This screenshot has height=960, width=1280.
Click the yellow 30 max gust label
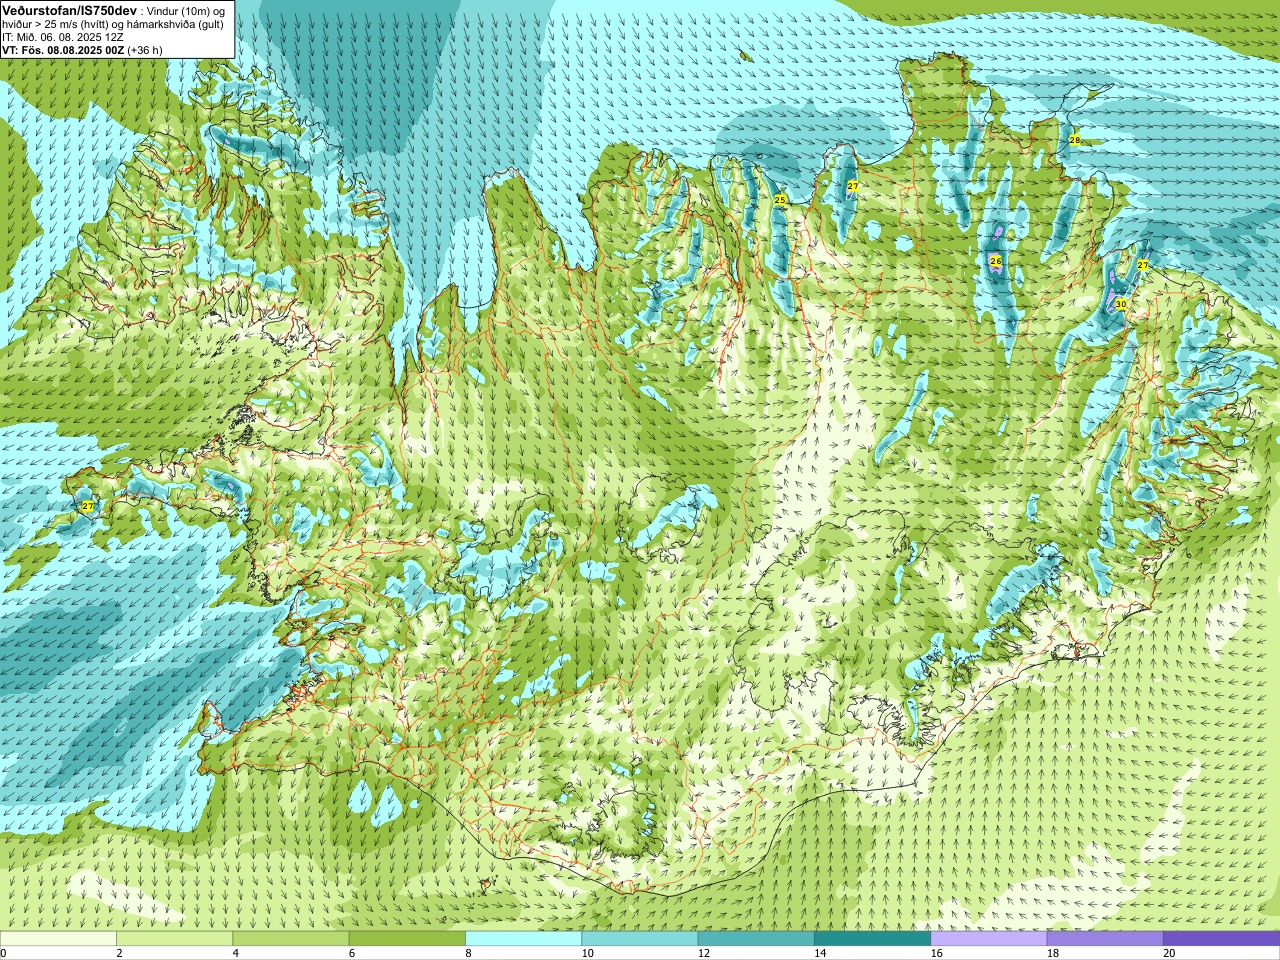tap(1121, 304)
